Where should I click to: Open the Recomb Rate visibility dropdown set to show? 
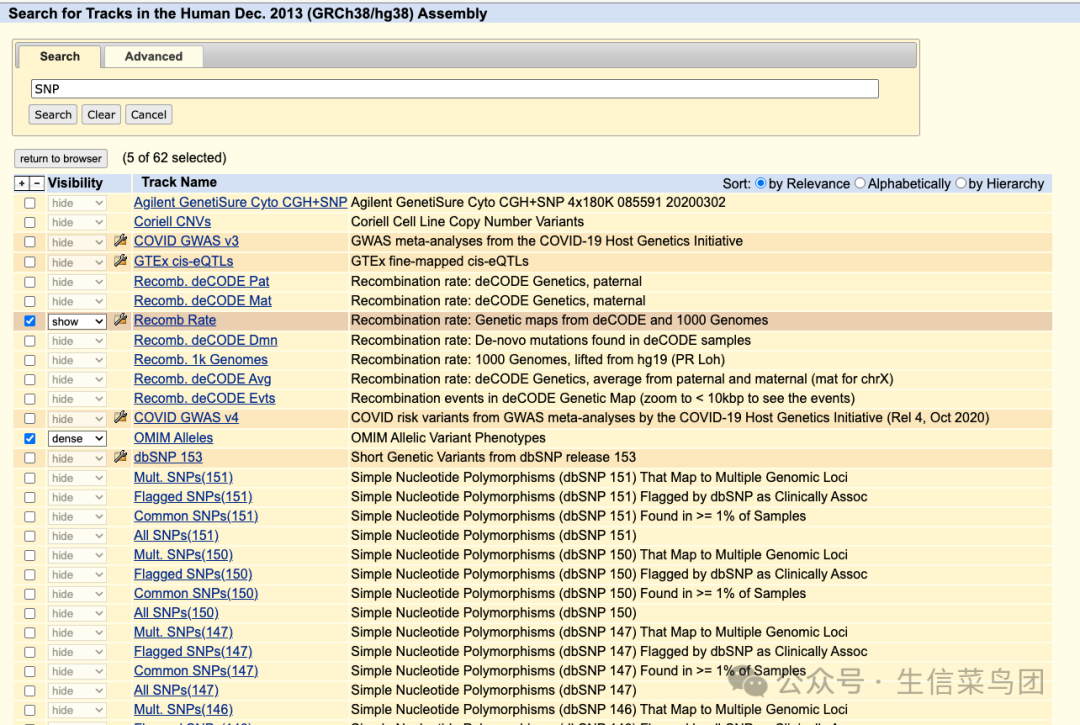coord(76,322)
